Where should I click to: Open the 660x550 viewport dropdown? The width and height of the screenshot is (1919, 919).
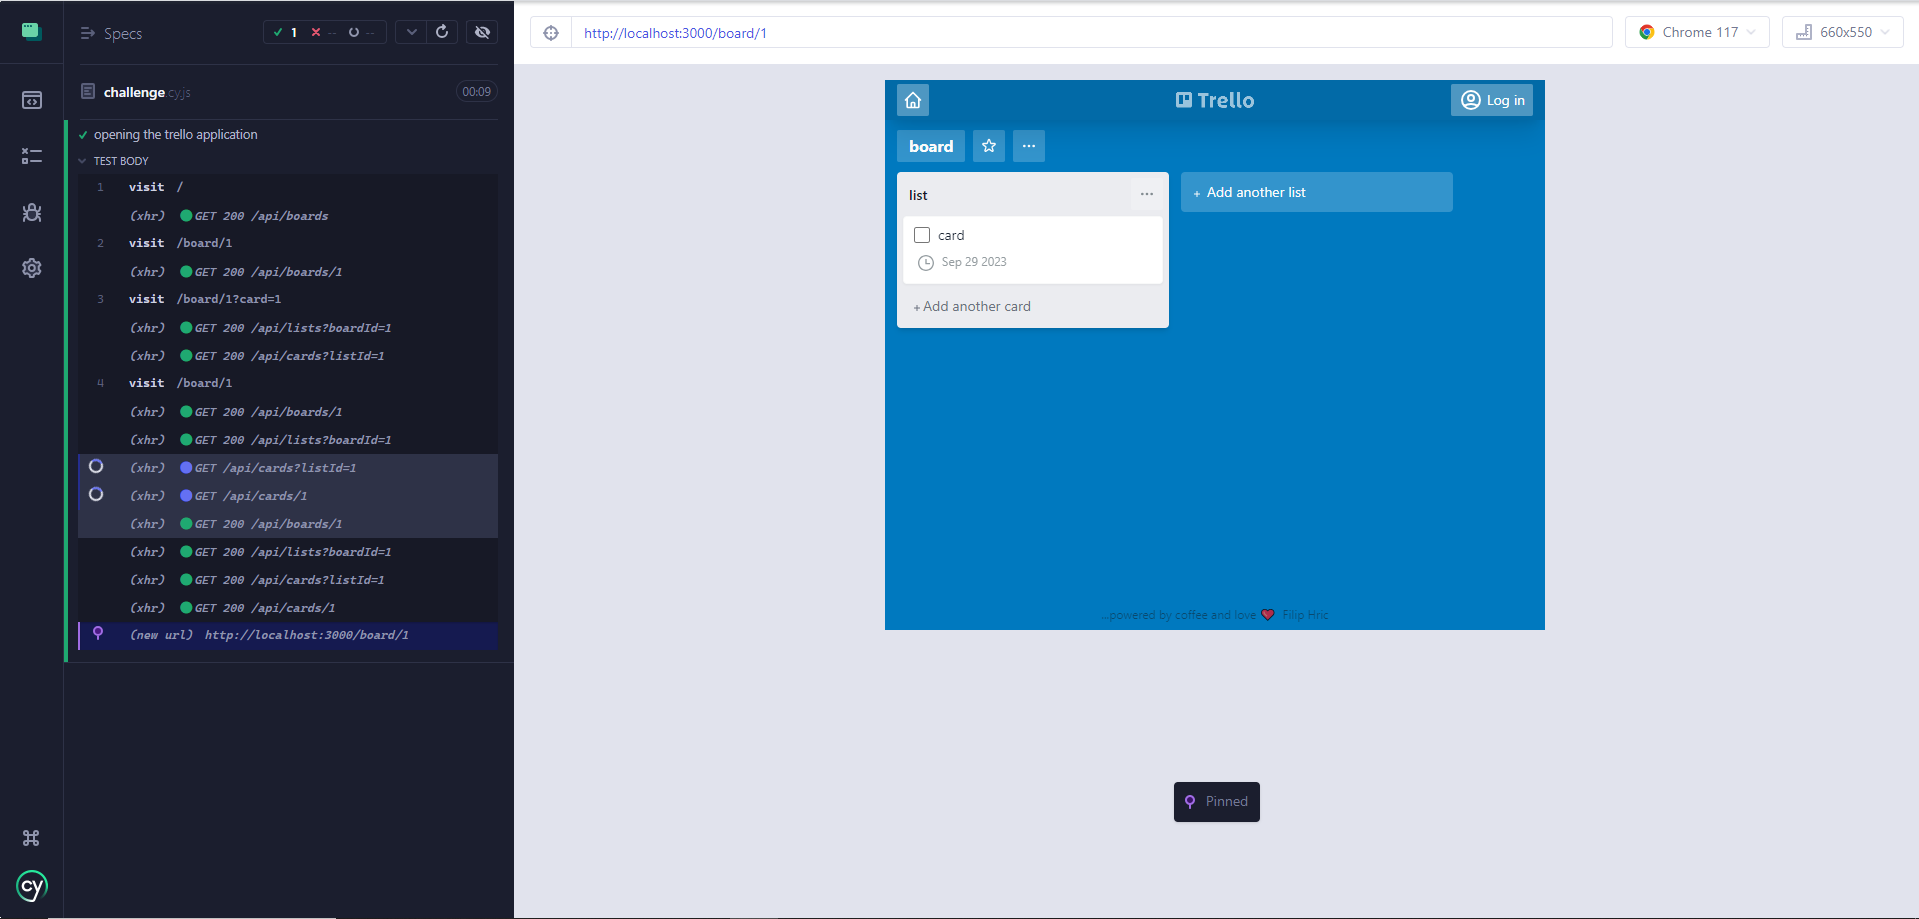pyautogui.click(x=1842, y=32)
